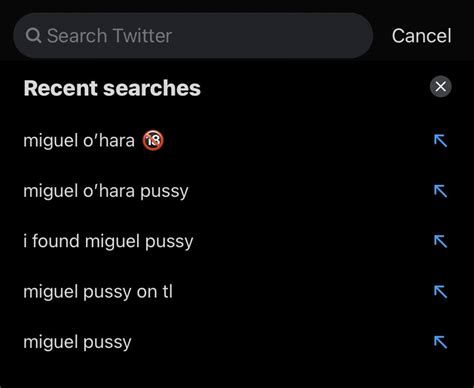Tap arrow beside the last "miguel pussy" entry
474x388 pixels.
tap(440, 342)
